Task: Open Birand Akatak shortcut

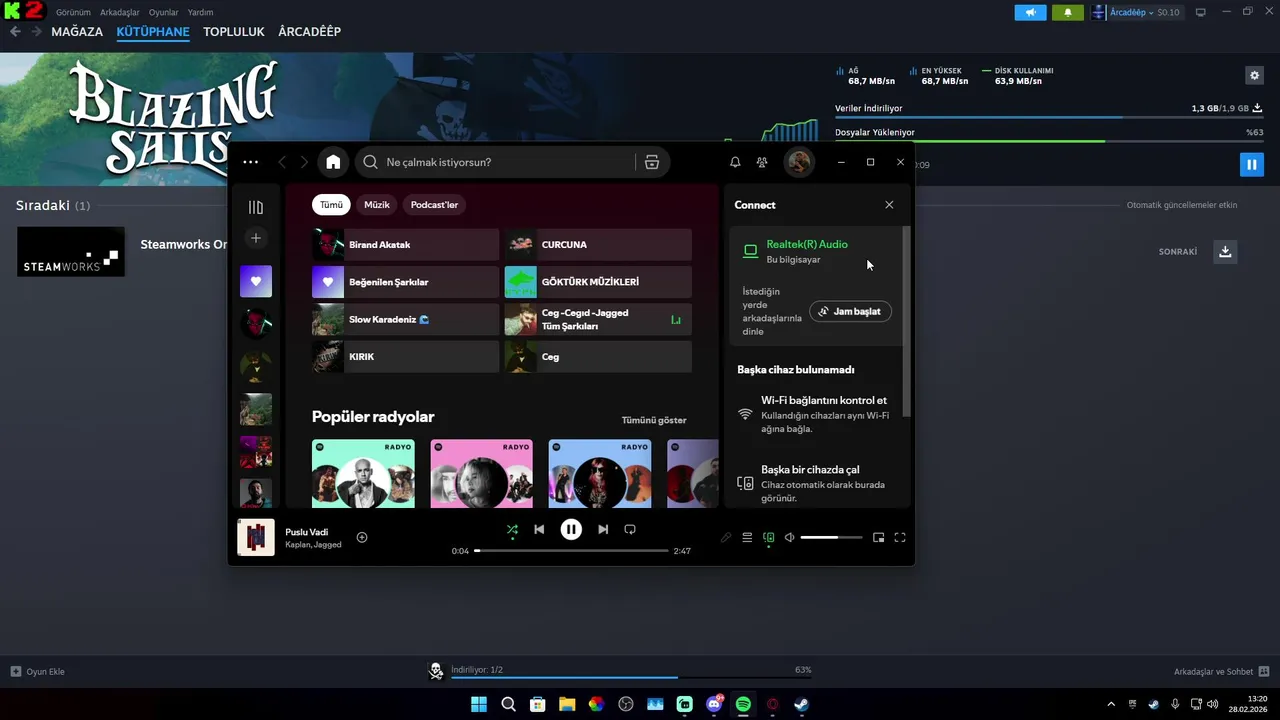Action: (405, 245)
